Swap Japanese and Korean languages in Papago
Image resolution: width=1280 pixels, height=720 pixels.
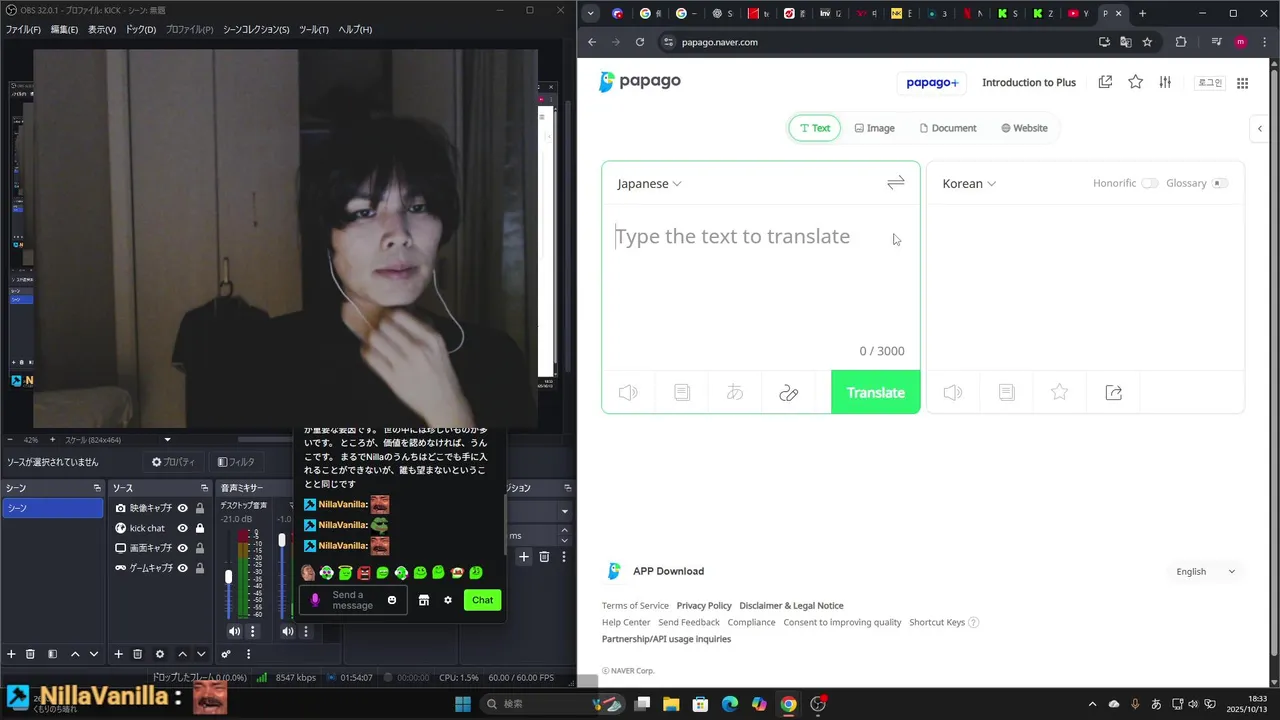tap(895, 183)
